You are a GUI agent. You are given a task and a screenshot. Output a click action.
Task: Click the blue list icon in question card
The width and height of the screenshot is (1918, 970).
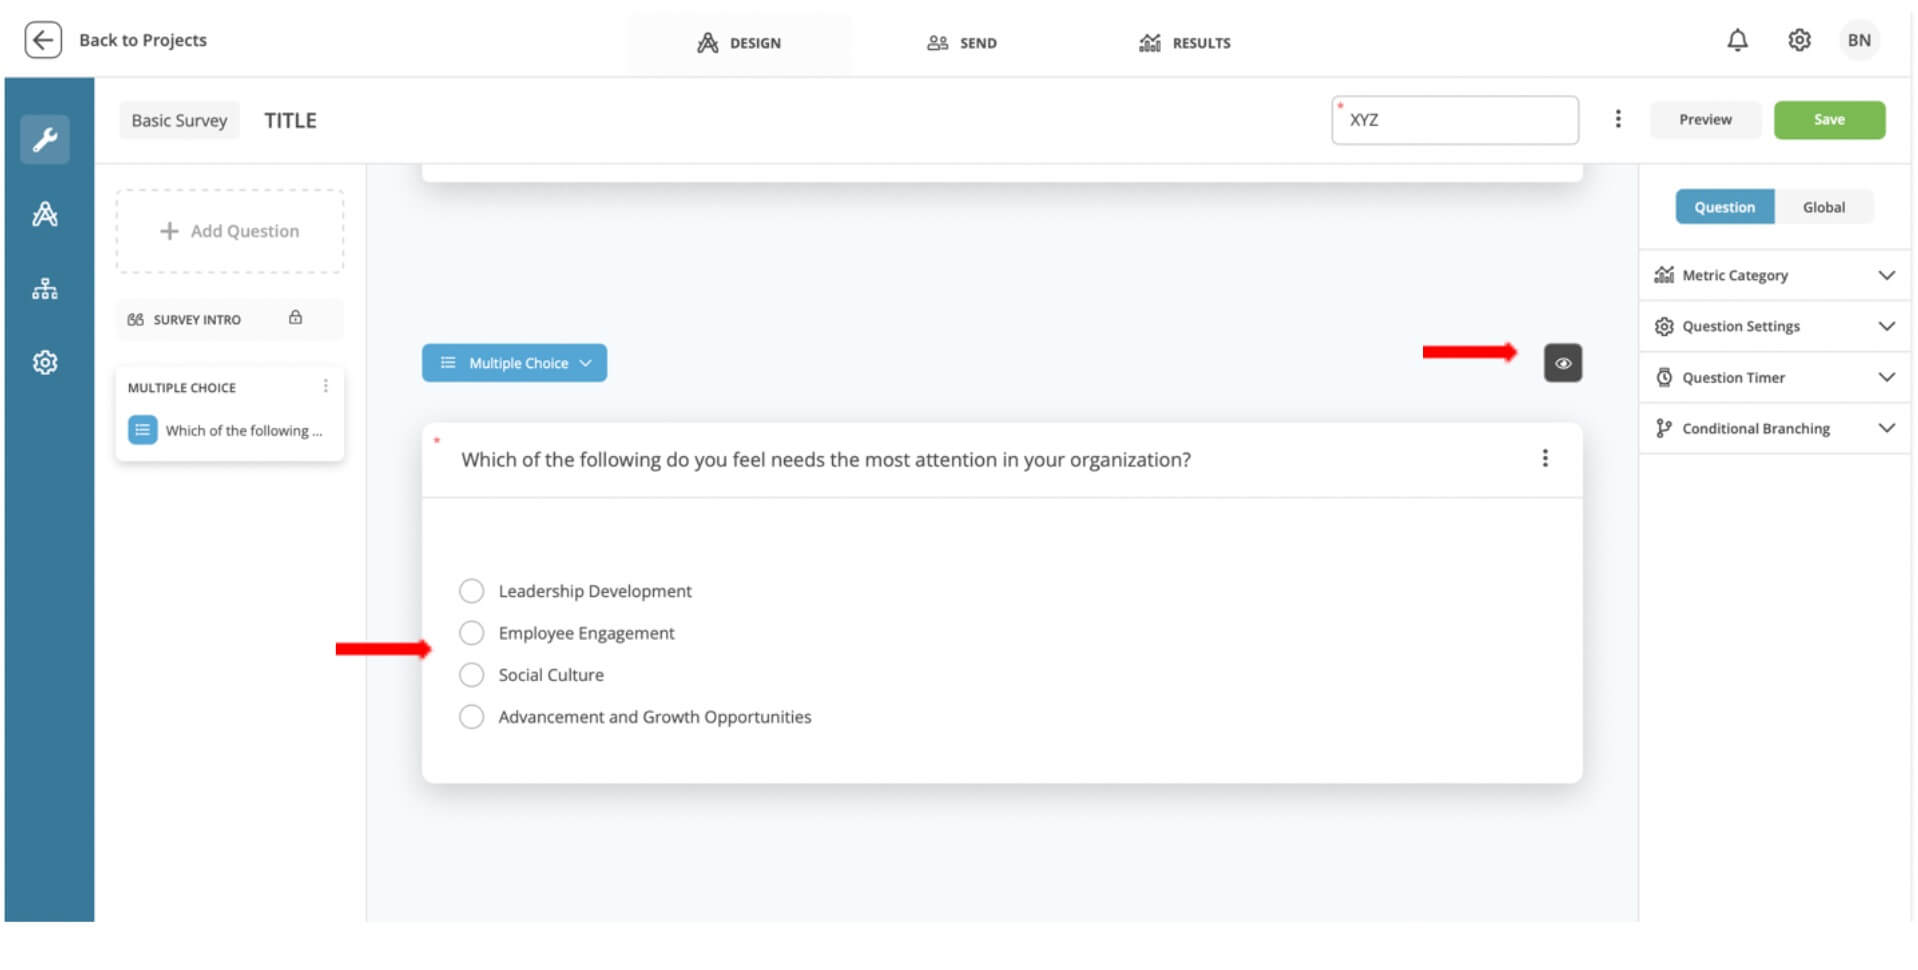point(142,430)
